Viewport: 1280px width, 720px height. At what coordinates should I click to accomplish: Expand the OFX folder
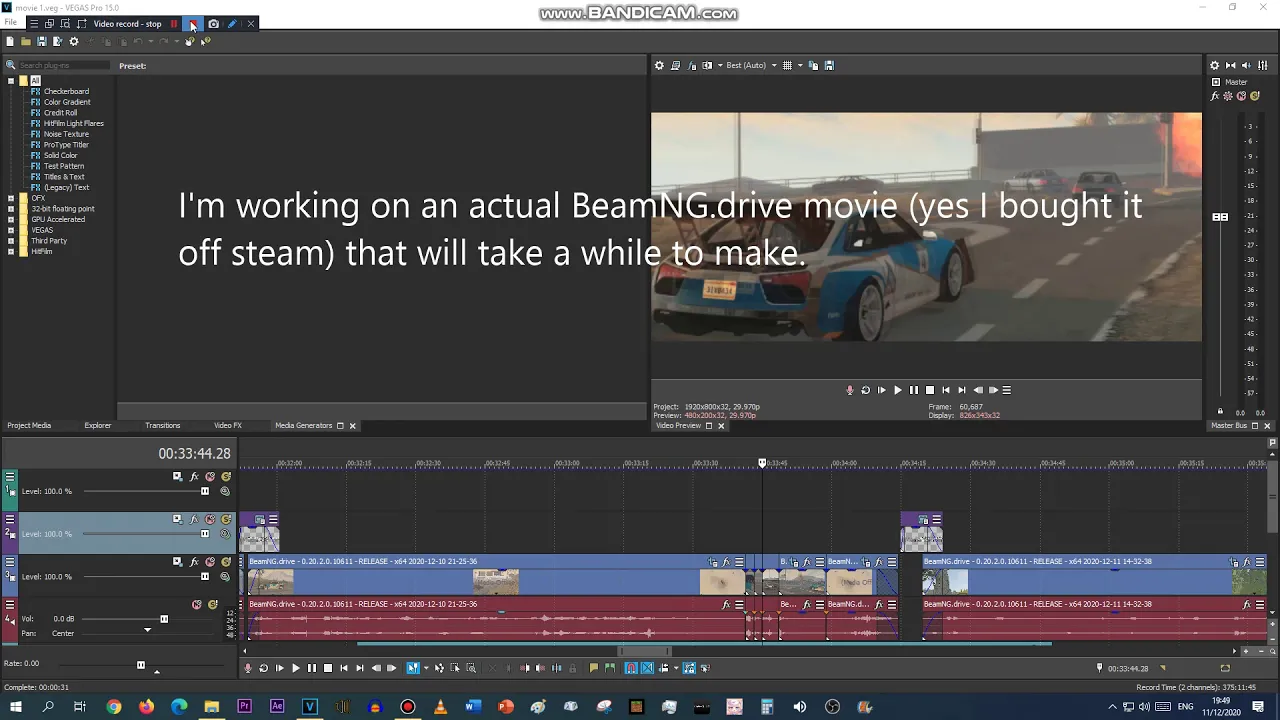pos(11,198)
